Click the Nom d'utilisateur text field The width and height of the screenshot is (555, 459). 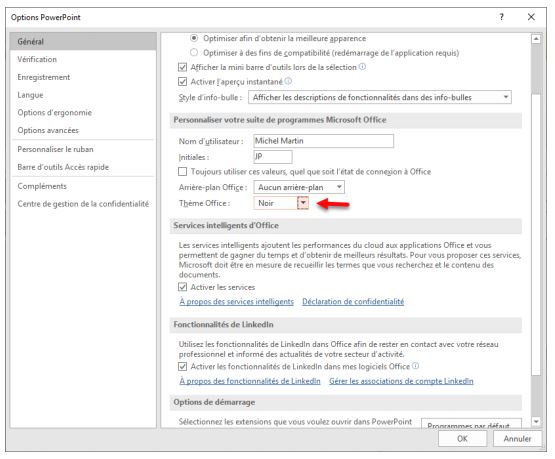[324, 141]
